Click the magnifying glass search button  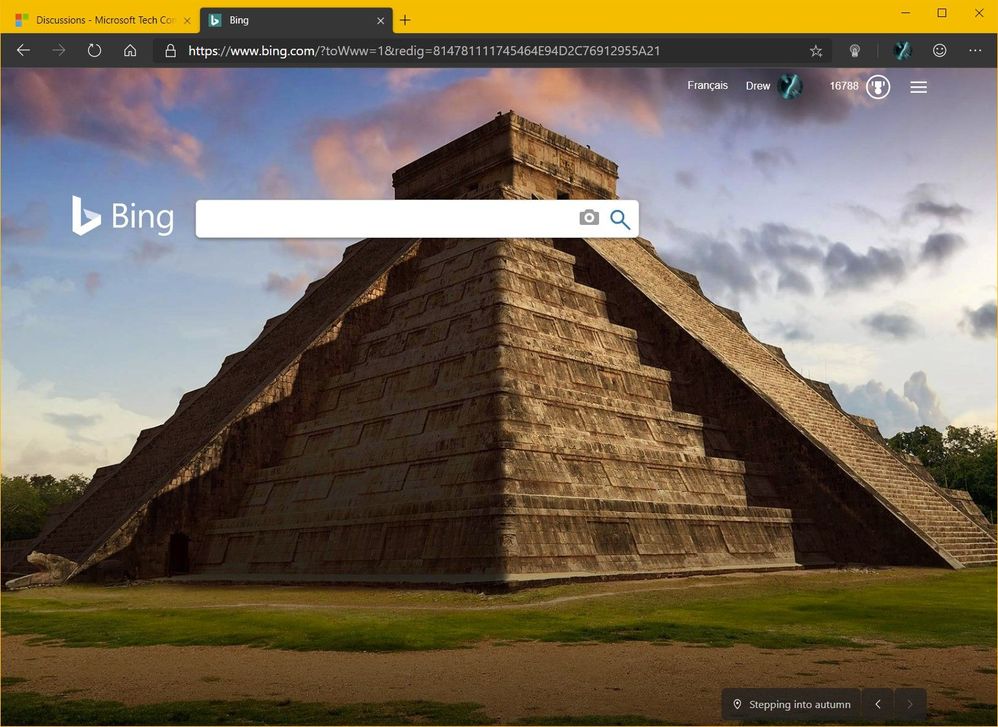coord(620,219)
